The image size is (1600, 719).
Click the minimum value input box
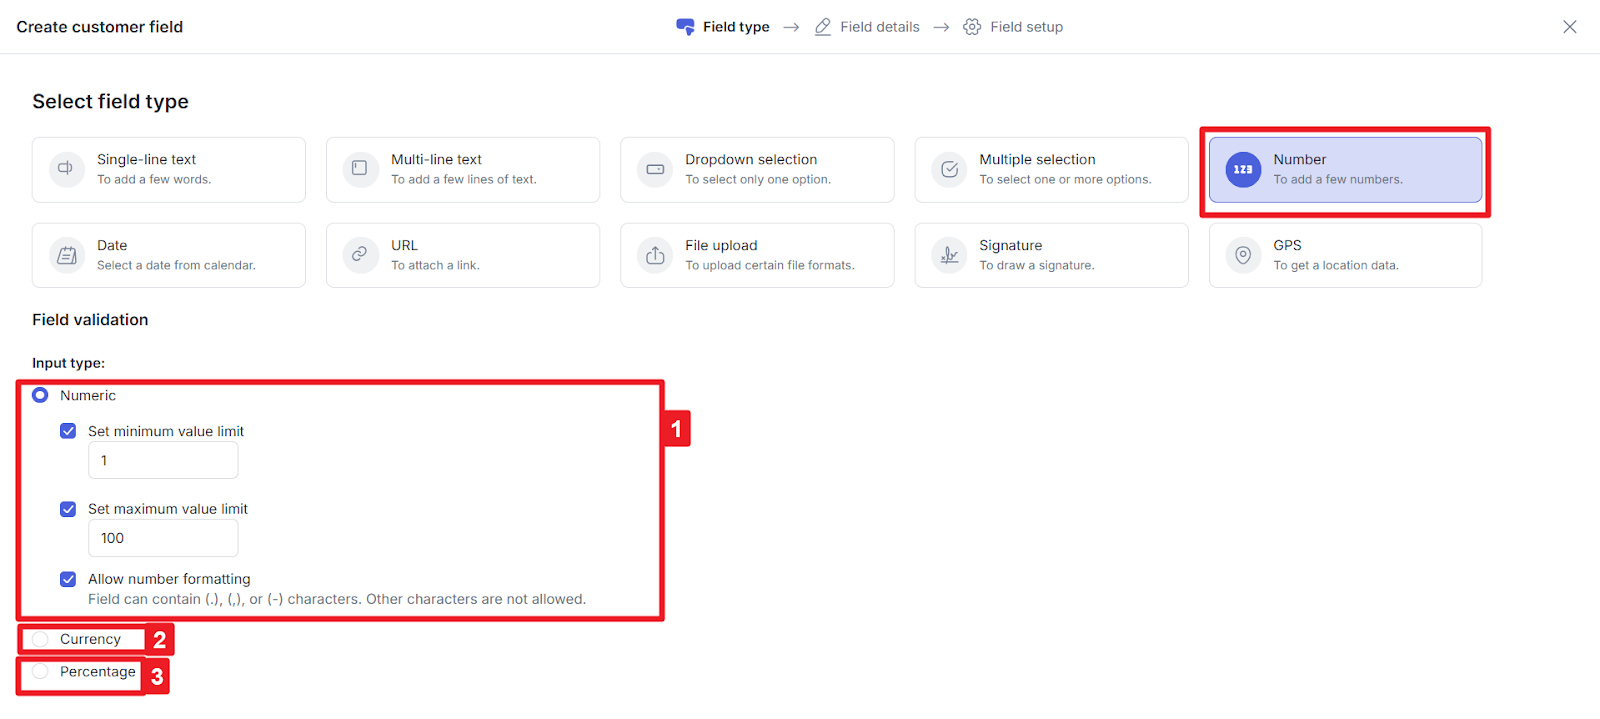(163, 461)
